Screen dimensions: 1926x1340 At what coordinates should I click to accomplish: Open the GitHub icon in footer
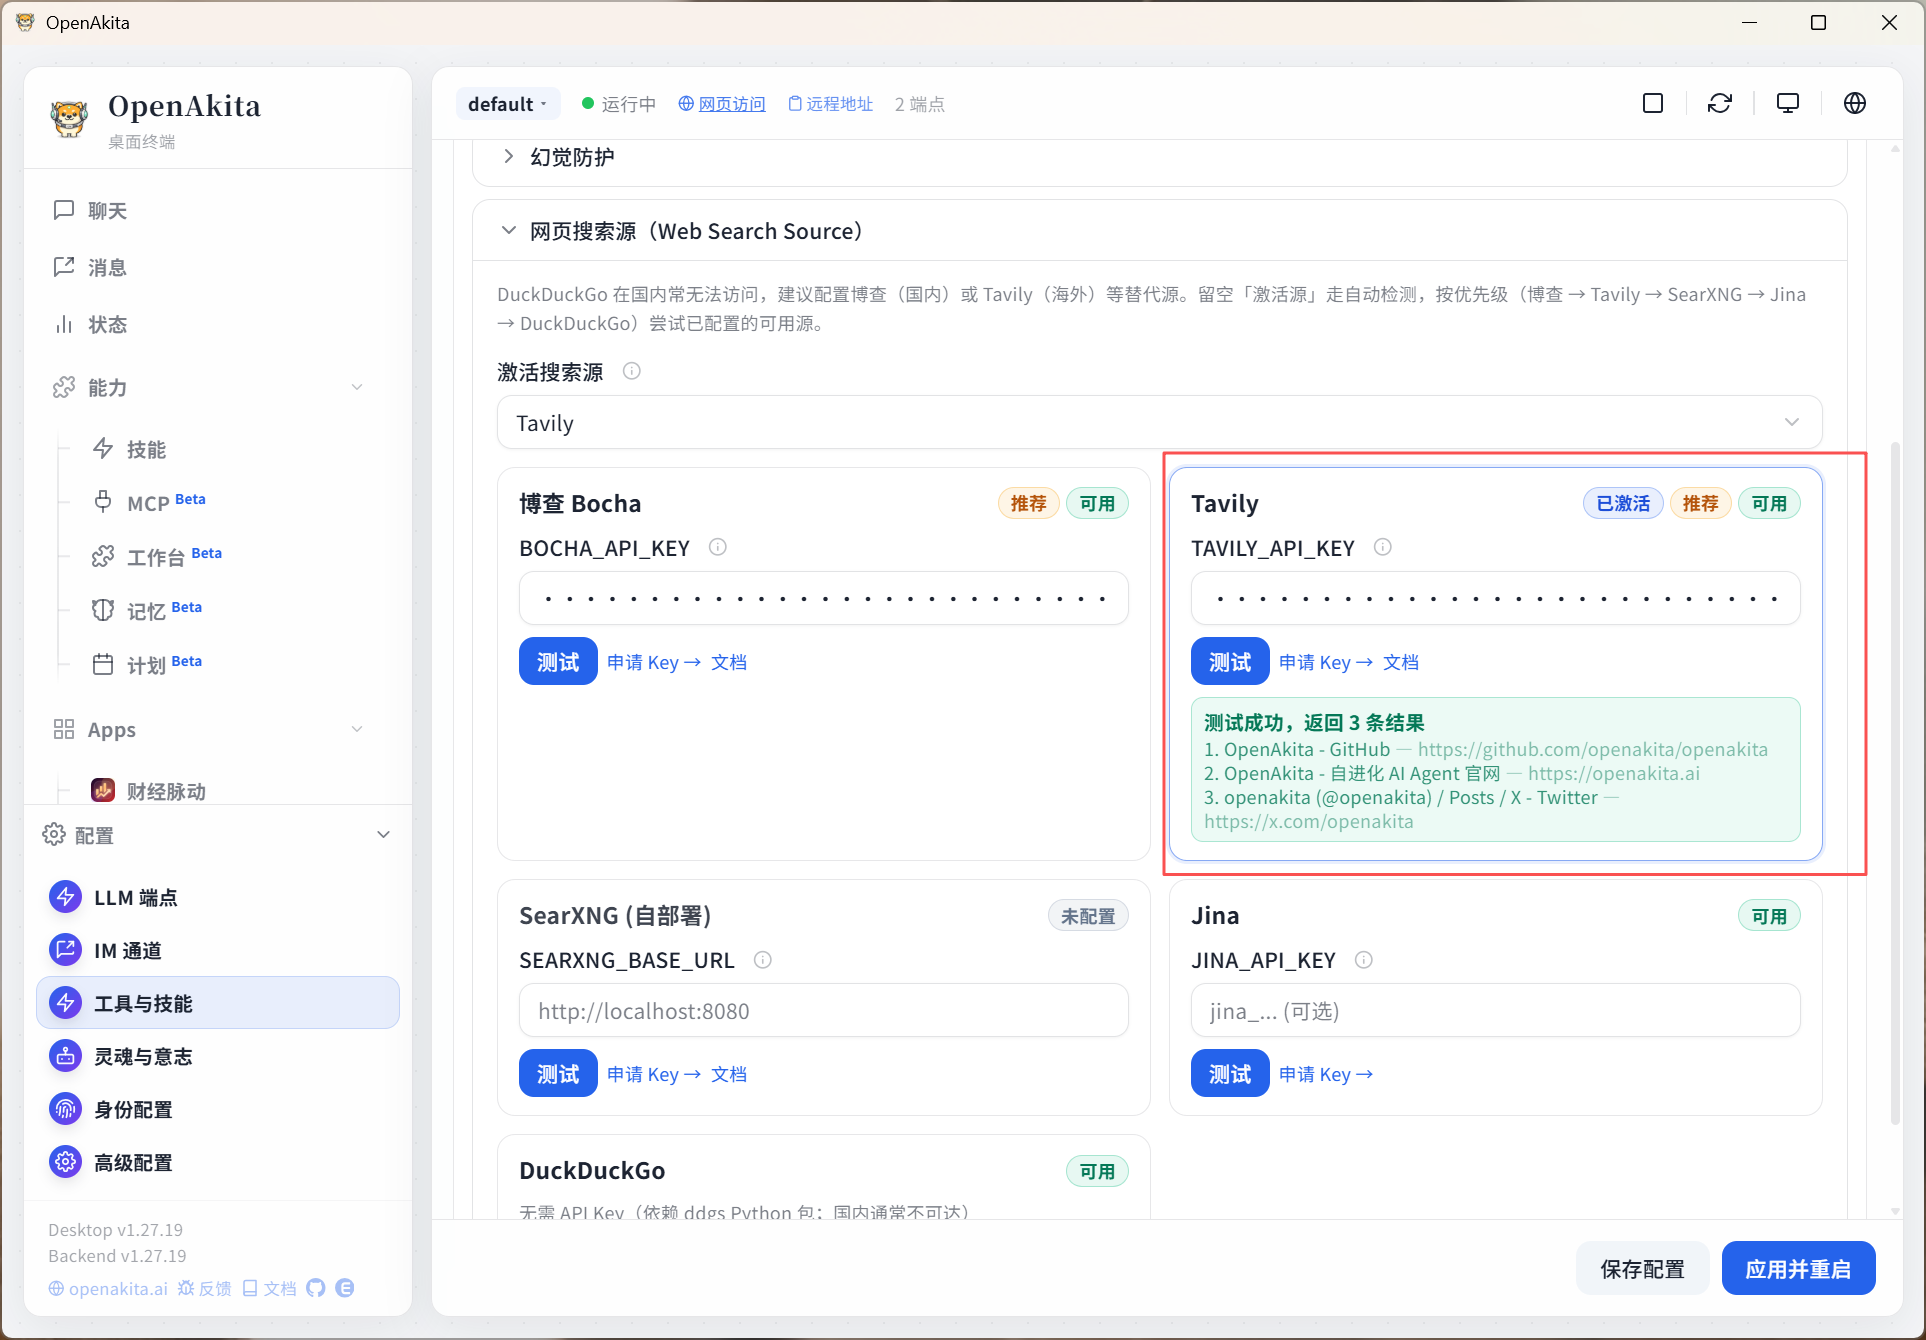pos(316,1288)
